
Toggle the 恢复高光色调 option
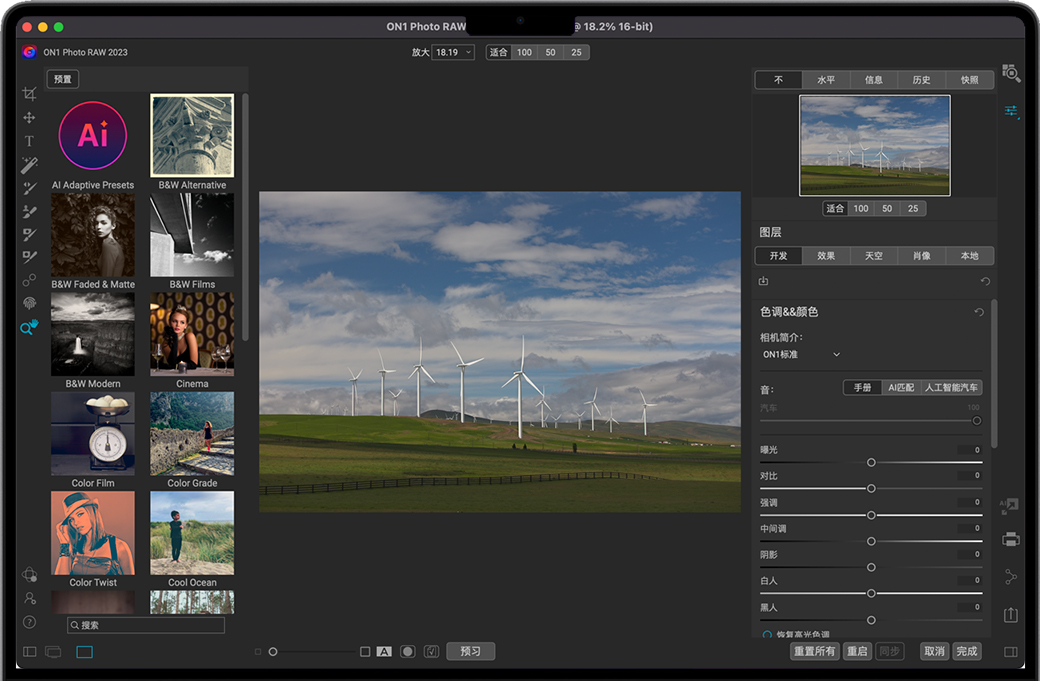click(768, 634)
